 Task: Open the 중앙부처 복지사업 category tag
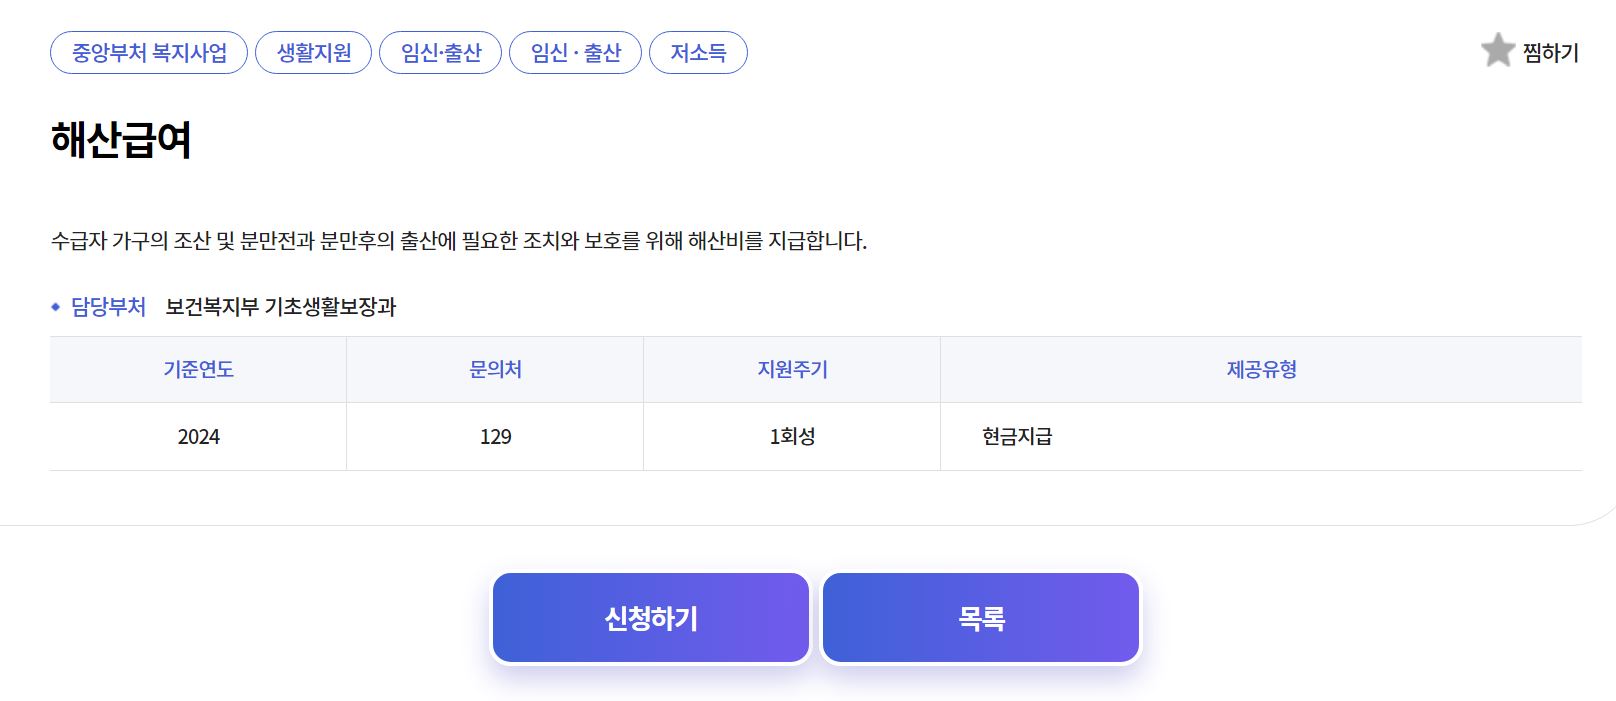point(147,53)
